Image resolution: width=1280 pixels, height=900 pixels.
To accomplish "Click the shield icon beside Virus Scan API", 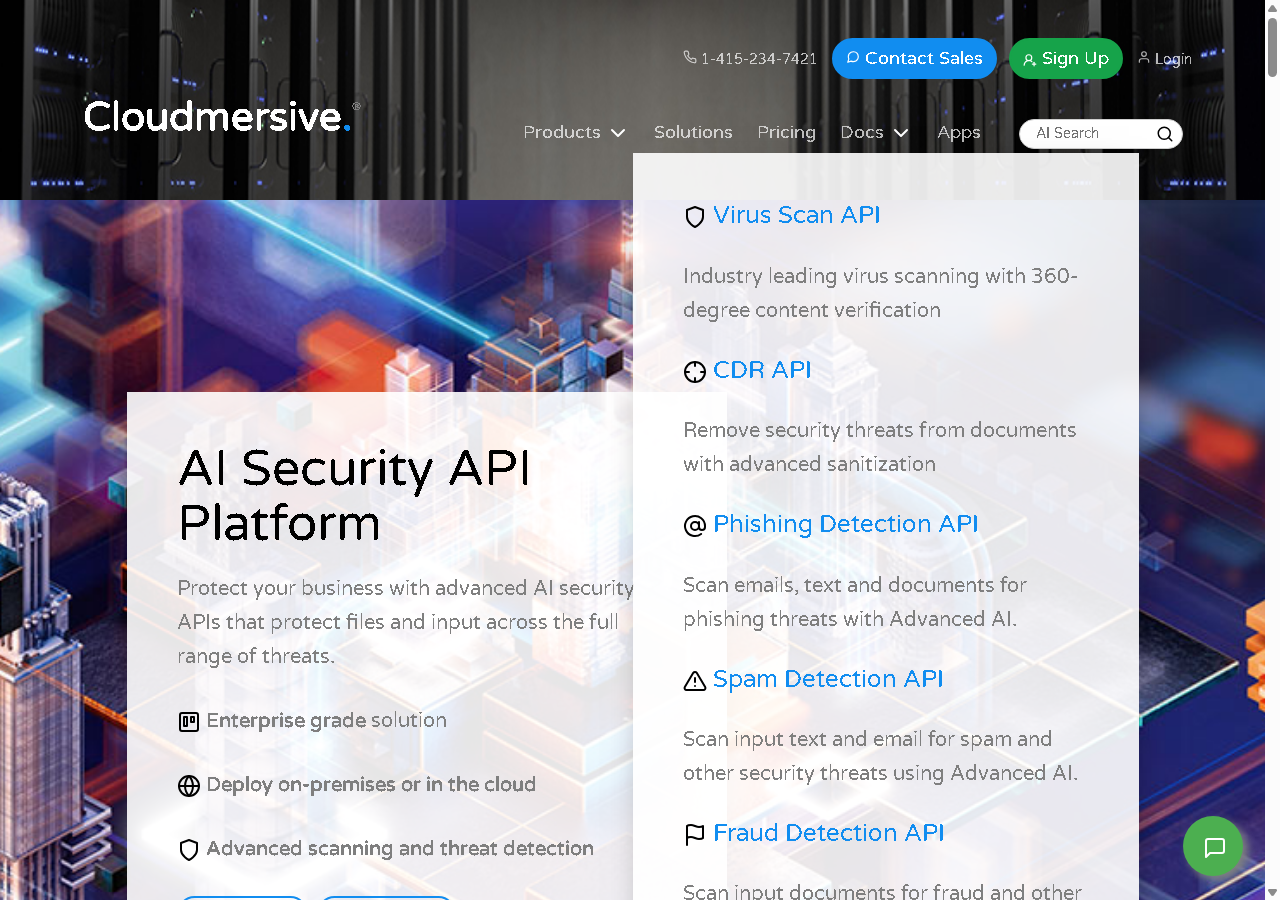I will pos(695,217).
